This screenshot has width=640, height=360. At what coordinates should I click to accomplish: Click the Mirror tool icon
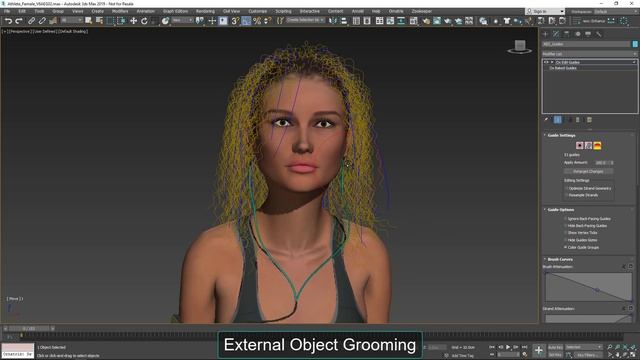click(333, 21)
